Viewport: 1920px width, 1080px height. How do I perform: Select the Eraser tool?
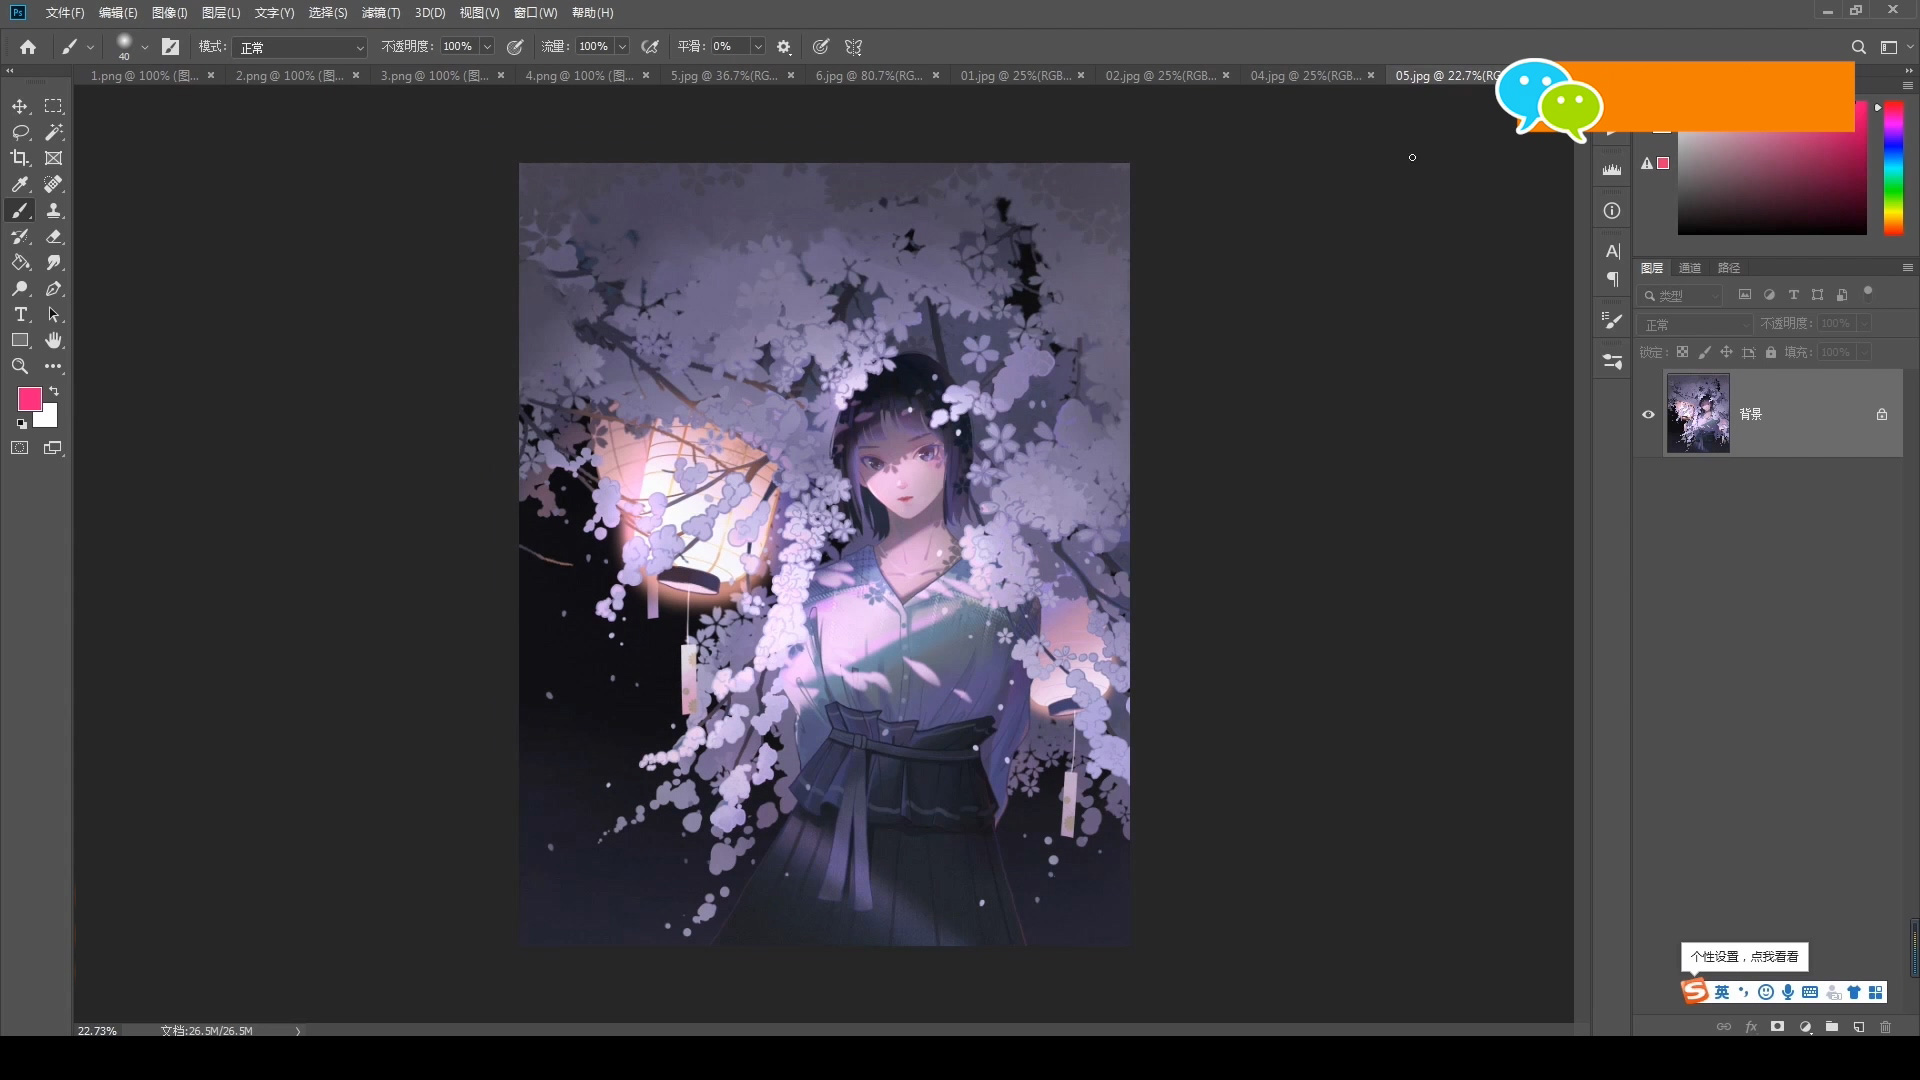pos(54,236)
